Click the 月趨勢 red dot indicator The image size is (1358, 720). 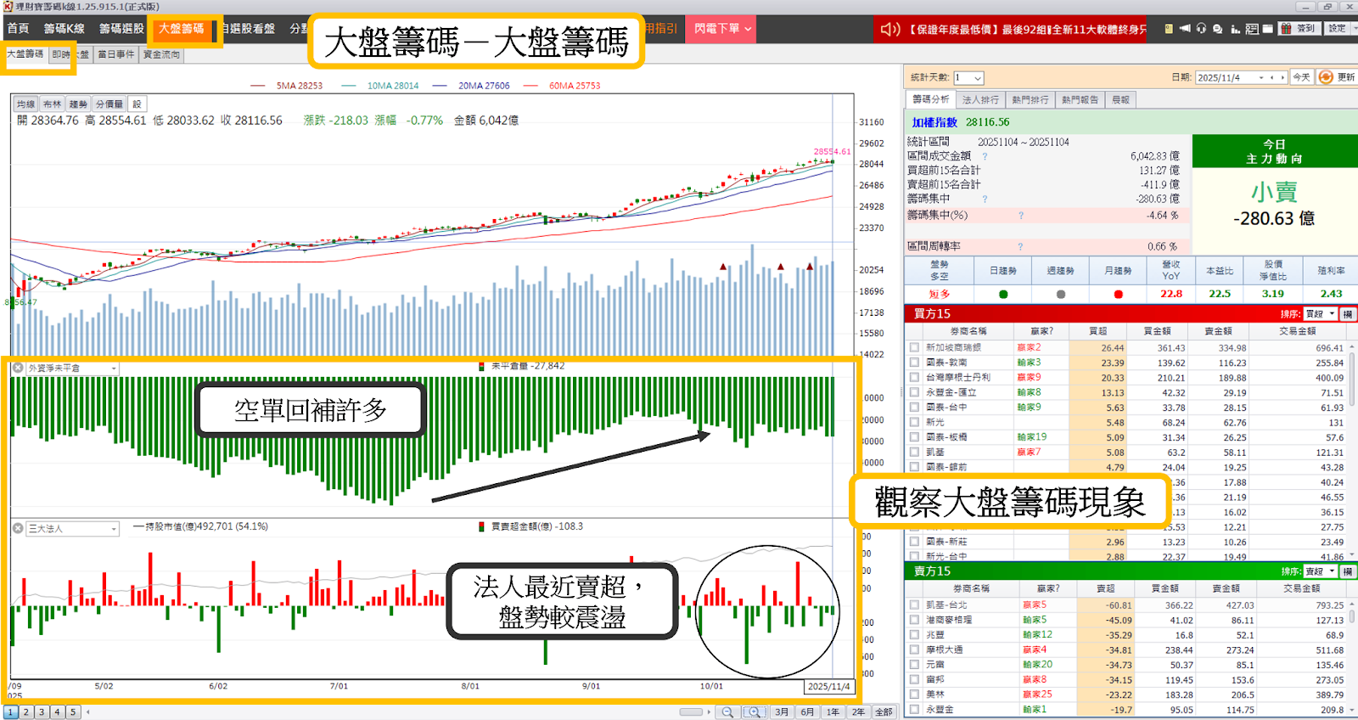coord(1118,294)
